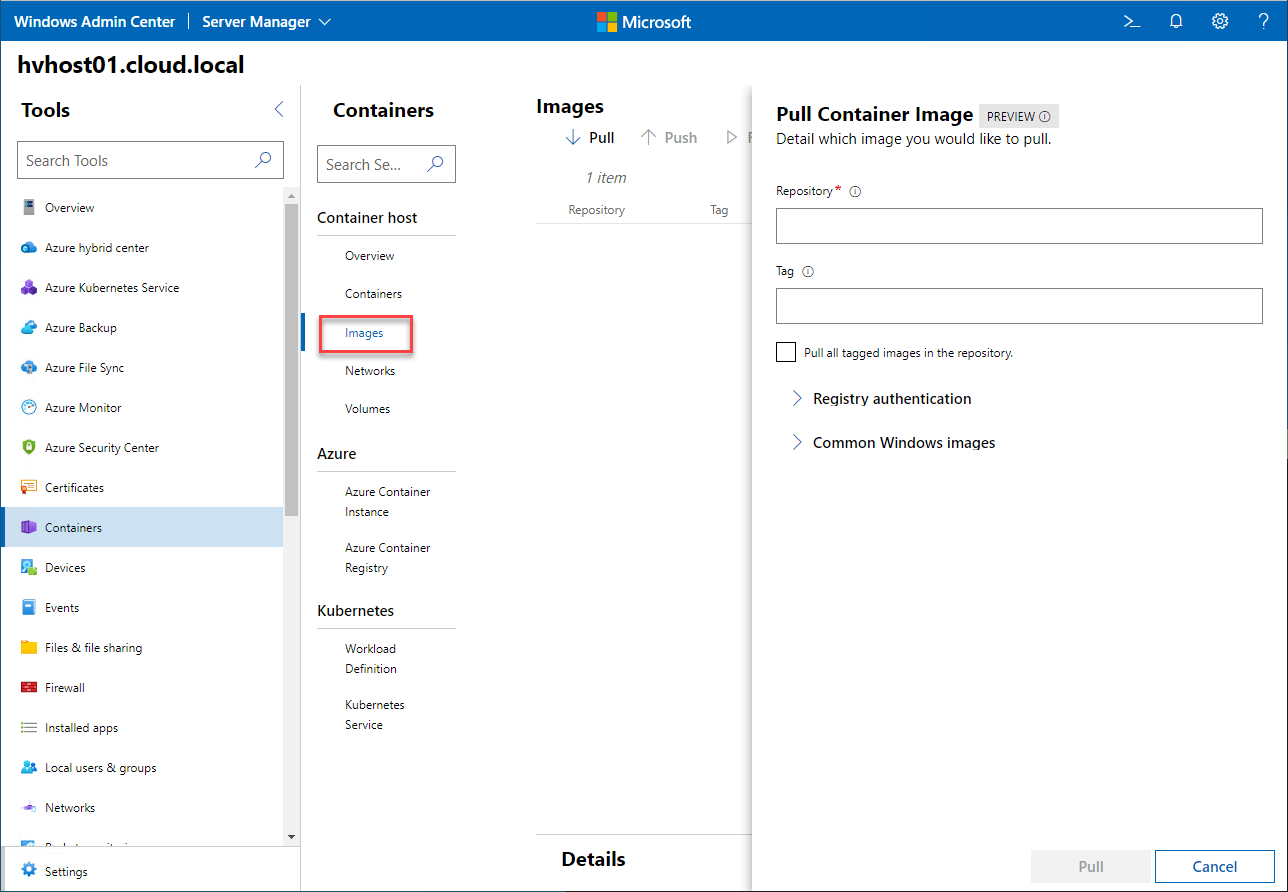Open the settings gear in header
1288x892 pixels.
point(1220,21)
